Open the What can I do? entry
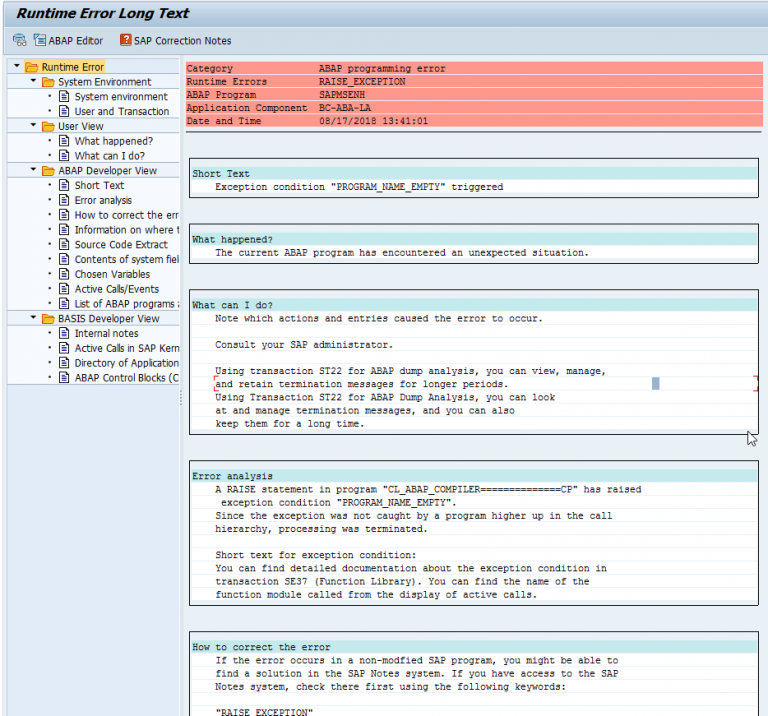The image size is (768, 716). point(109,156)
